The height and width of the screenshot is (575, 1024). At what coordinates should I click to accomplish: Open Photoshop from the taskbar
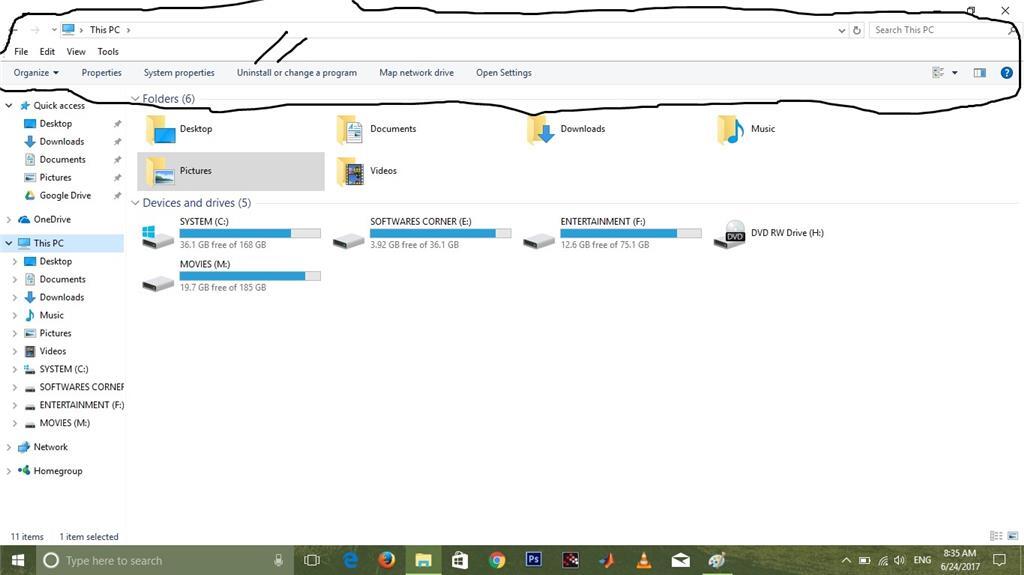click(x=534, y=560)
